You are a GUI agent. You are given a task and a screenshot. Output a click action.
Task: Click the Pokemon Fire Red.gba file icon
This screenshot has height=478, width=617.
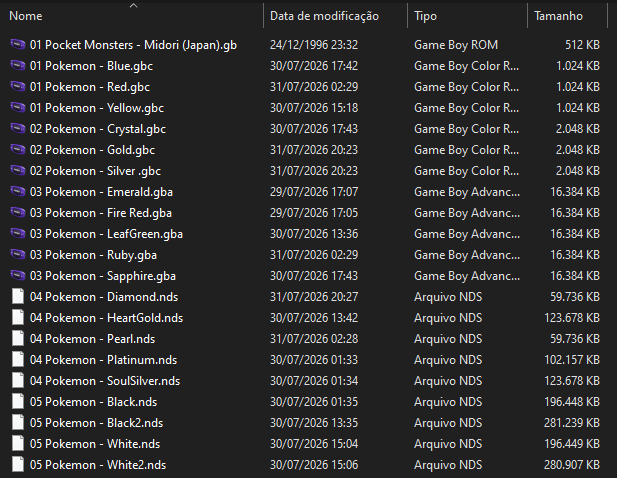(x=18, y=212)
